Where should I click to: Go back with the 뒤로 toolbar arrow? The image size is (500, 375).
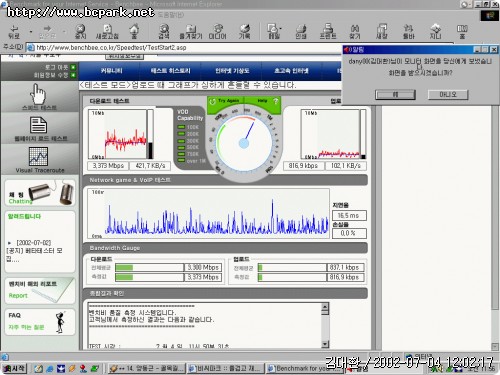coord(14,31)
